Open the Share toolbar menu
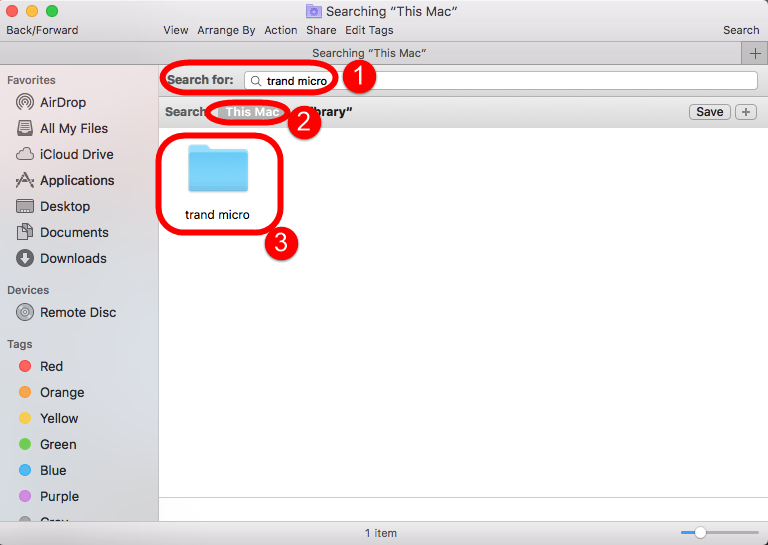 pyautogui.click(x=321, y=30)
